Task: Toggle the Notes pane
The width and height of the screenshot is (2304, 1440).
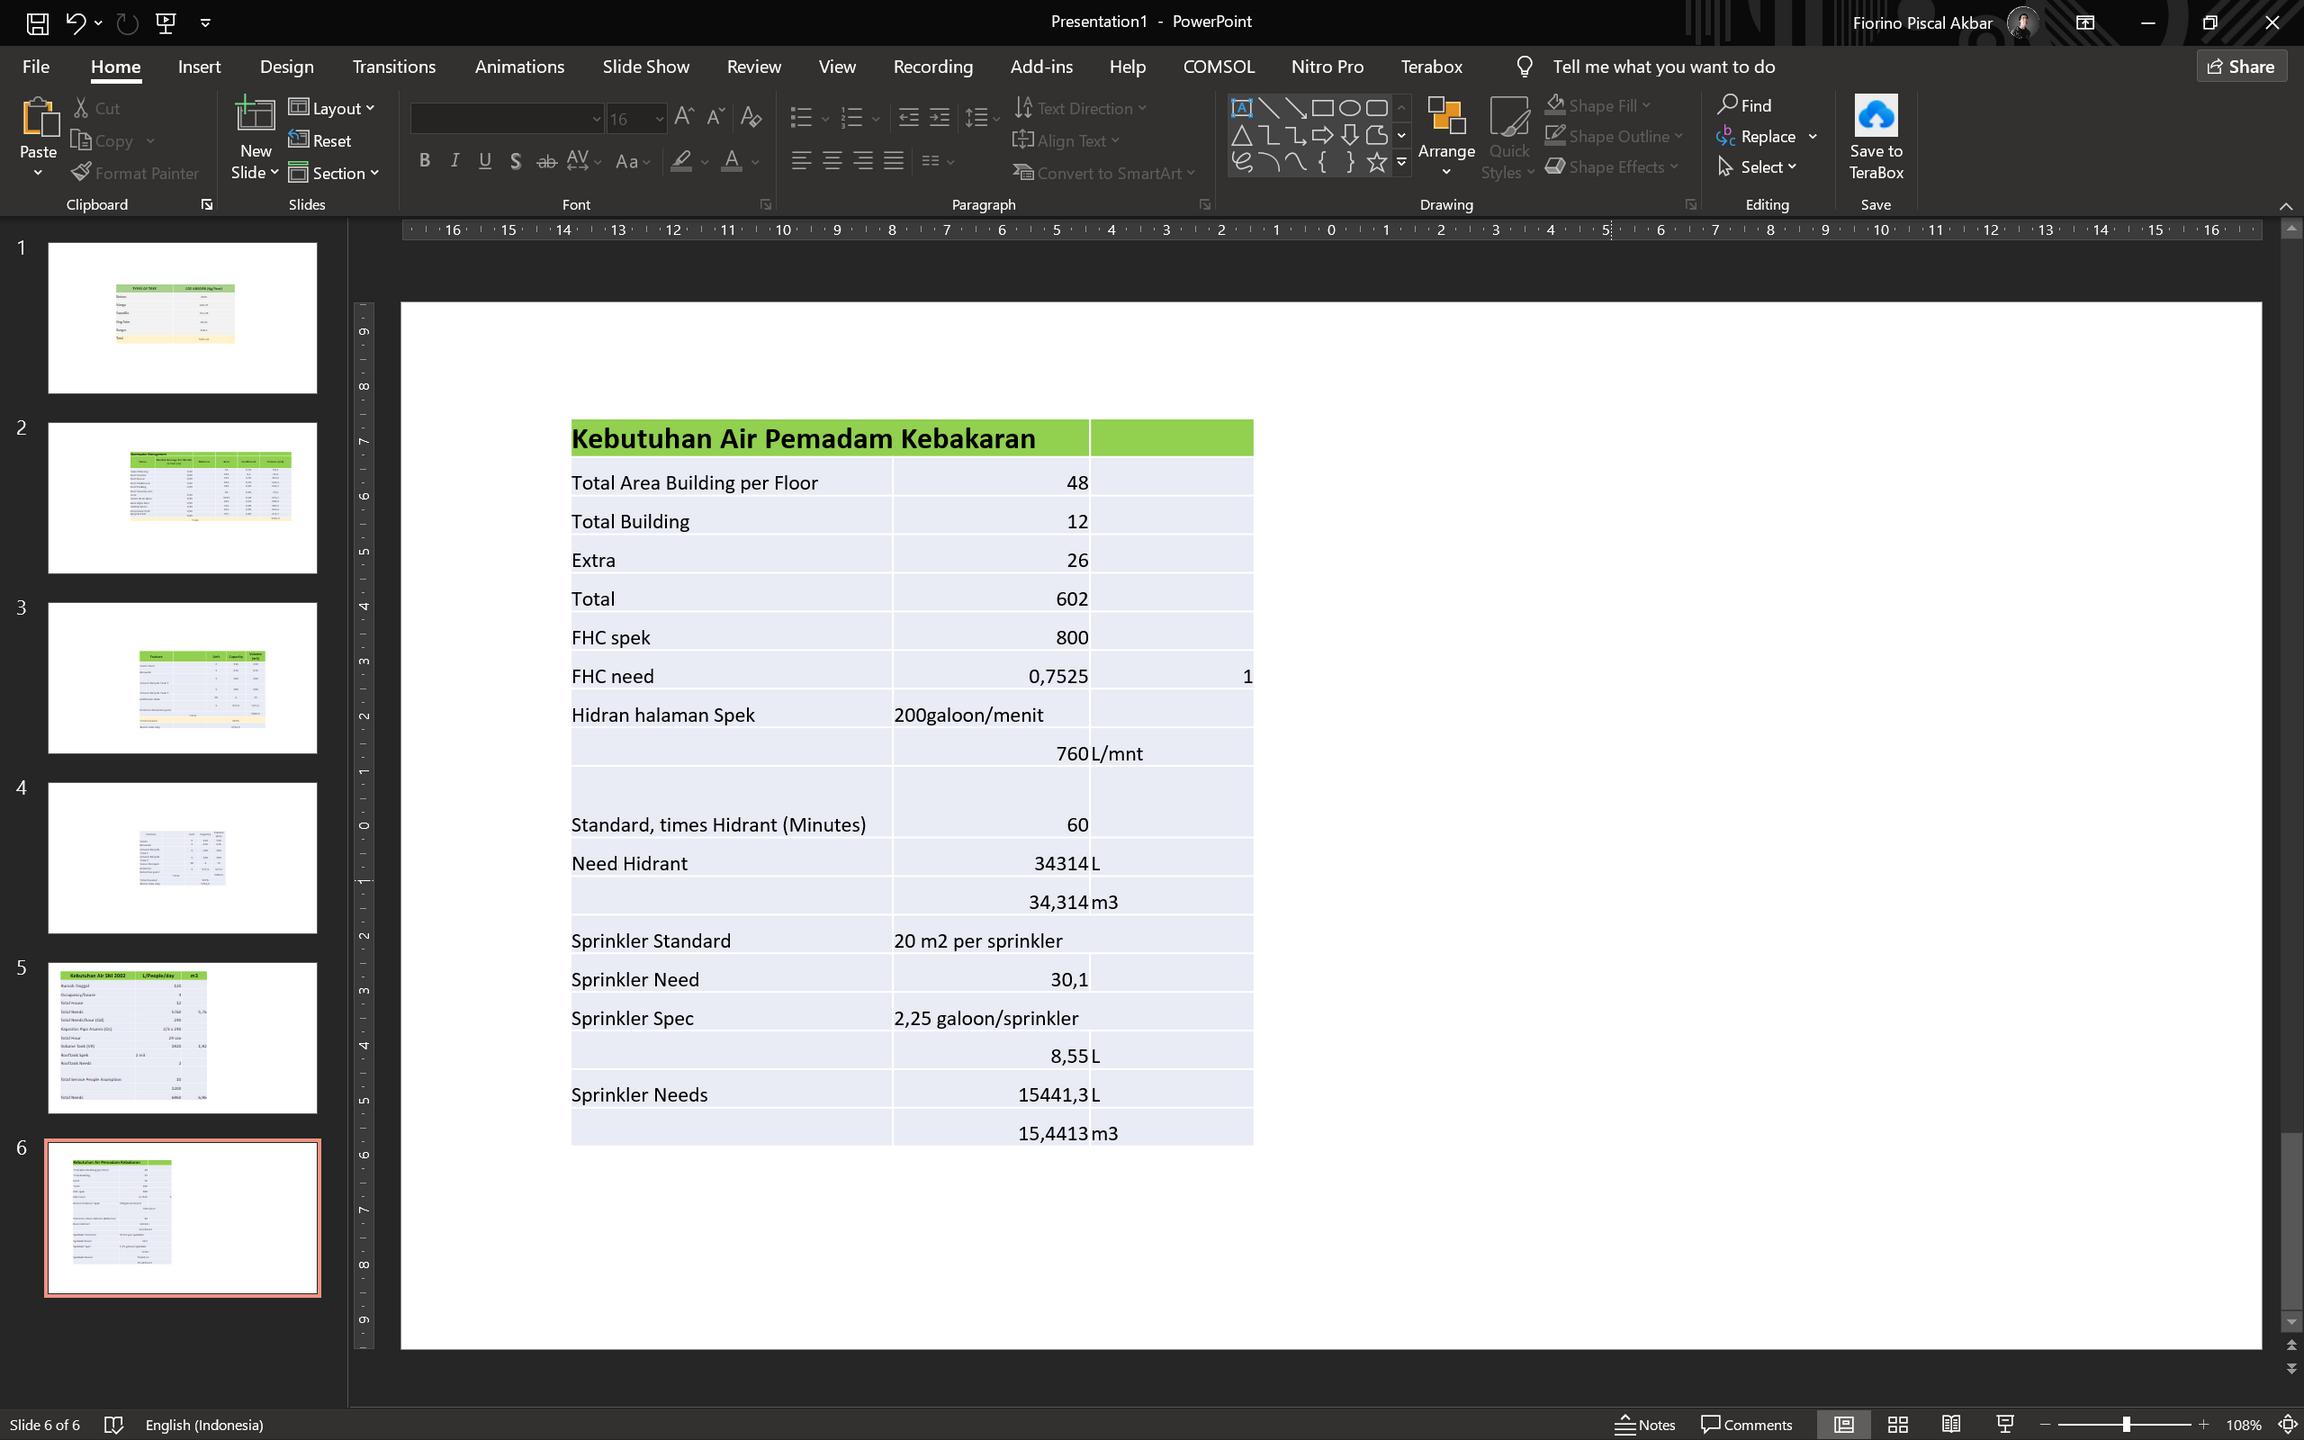Action: point(1645,1424)
